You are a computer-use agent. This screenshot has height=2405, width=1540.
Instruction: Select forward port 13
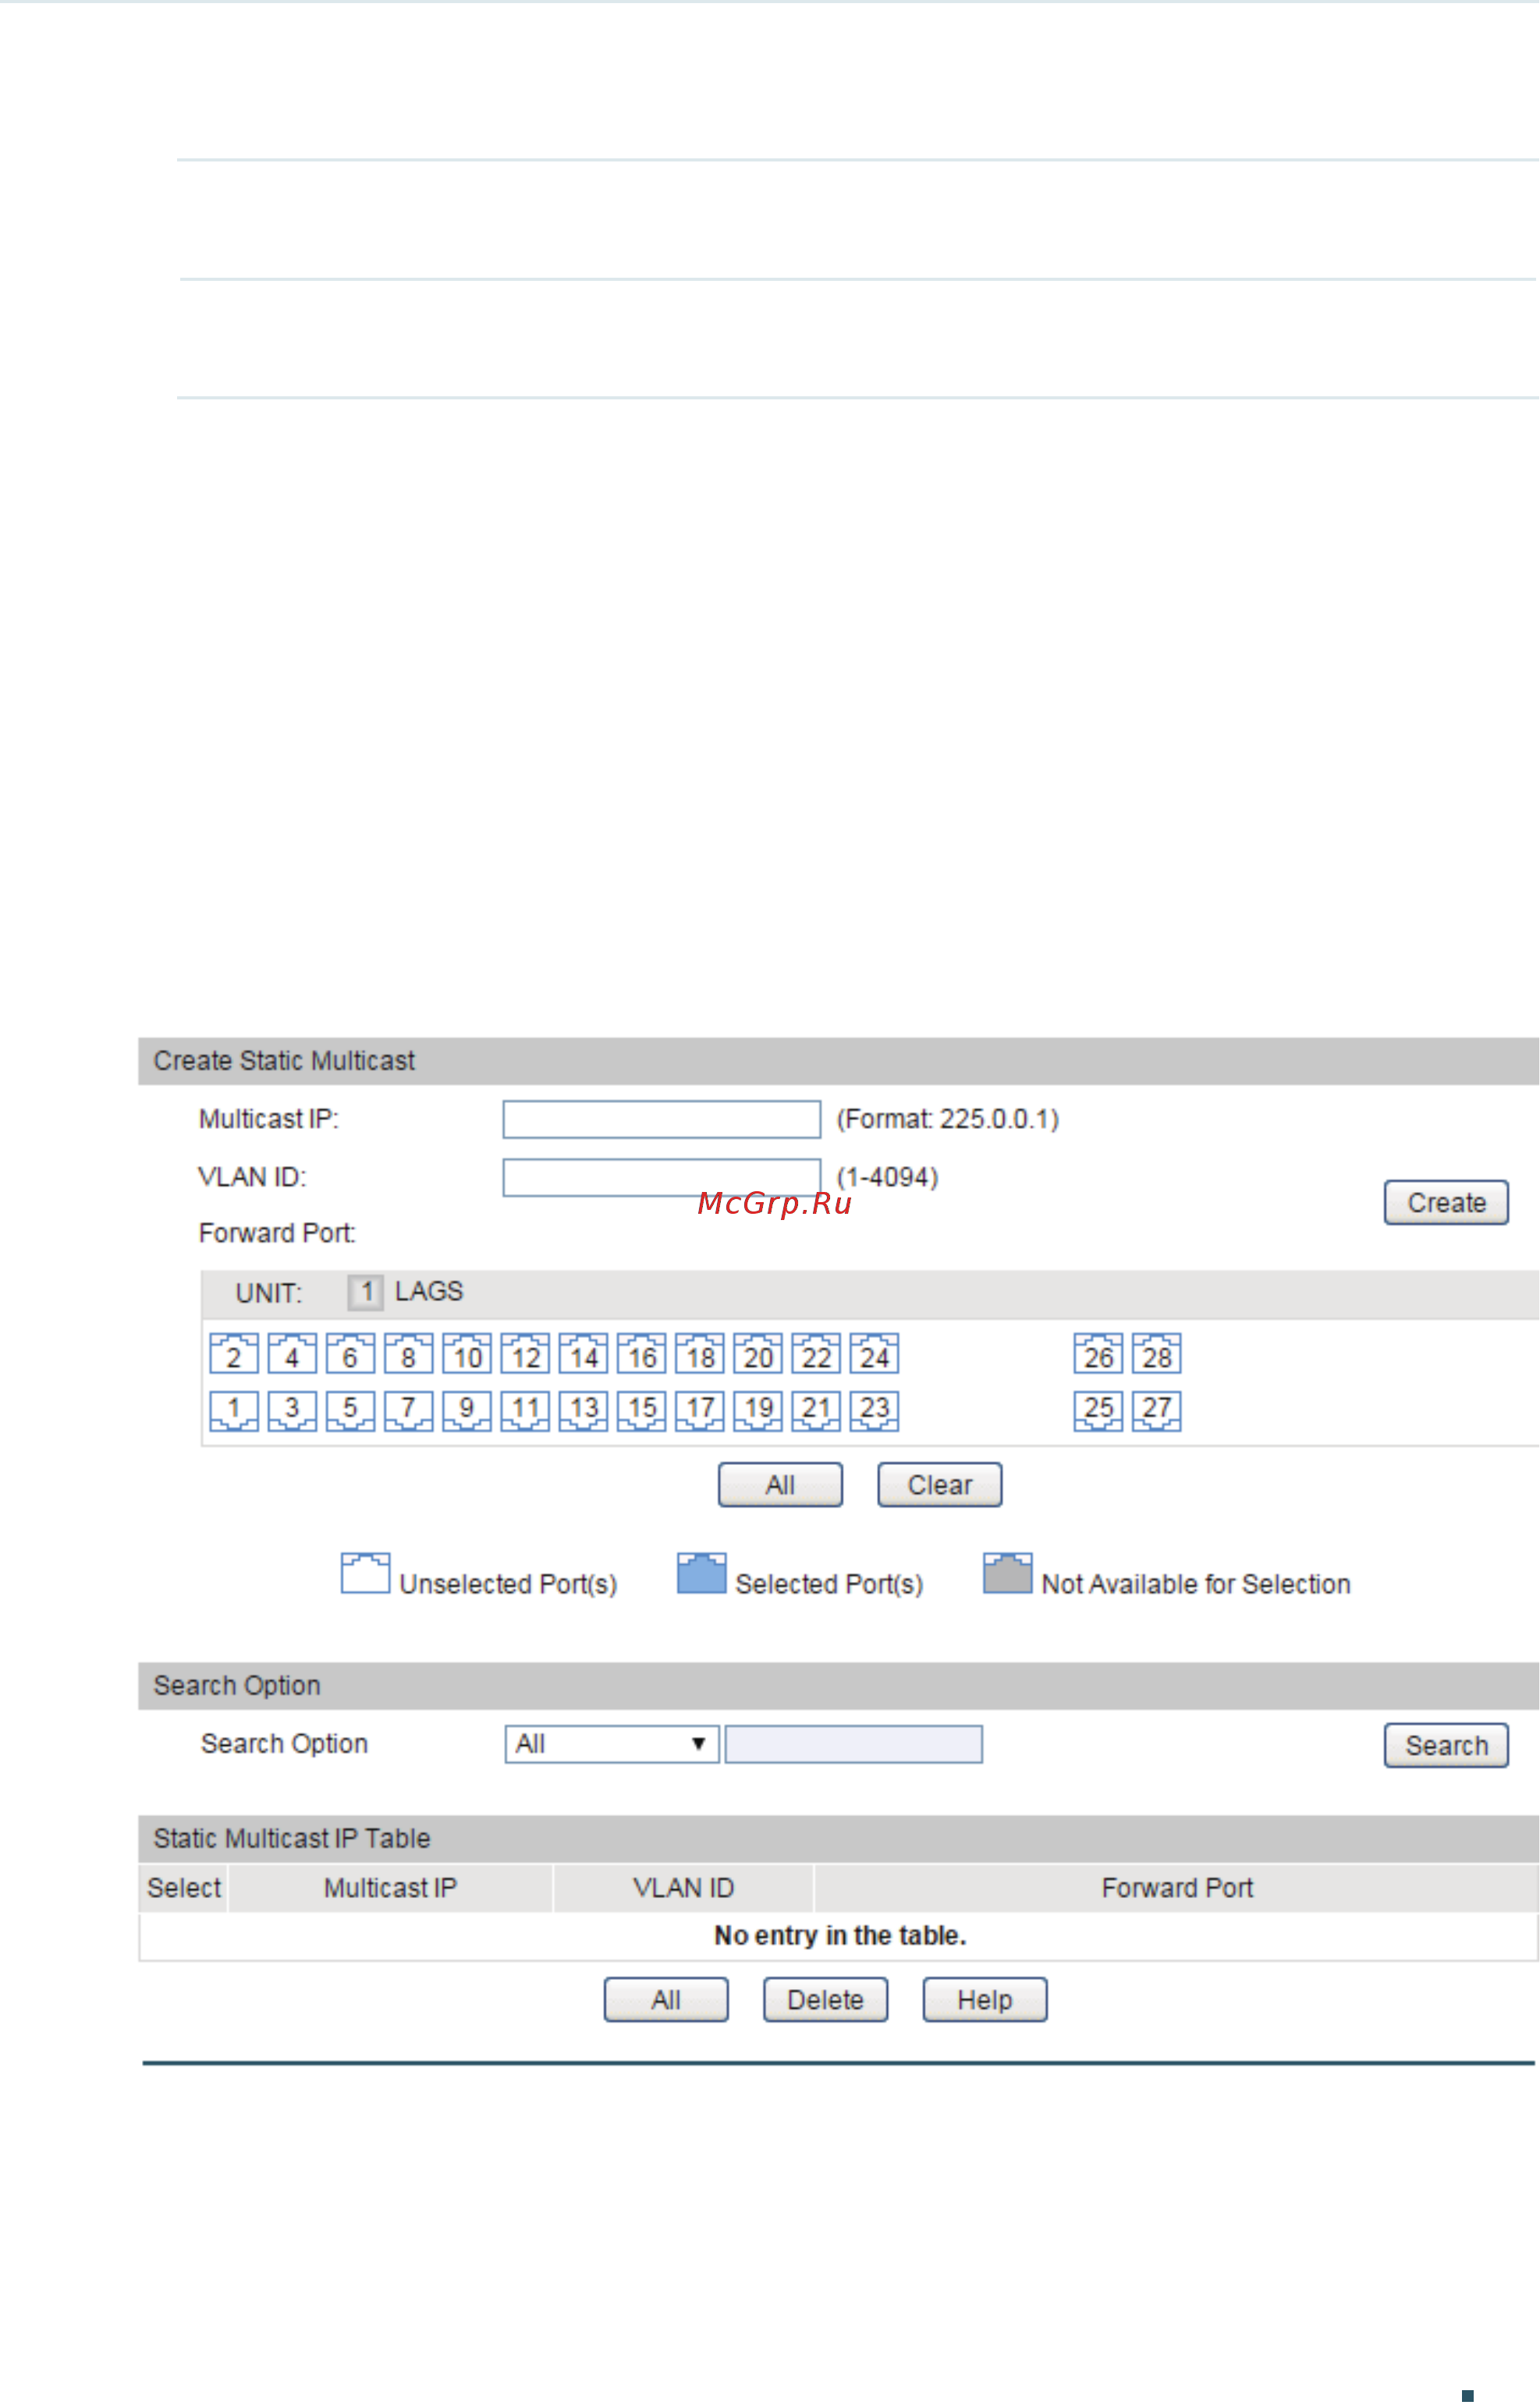tap(583, 1411)
